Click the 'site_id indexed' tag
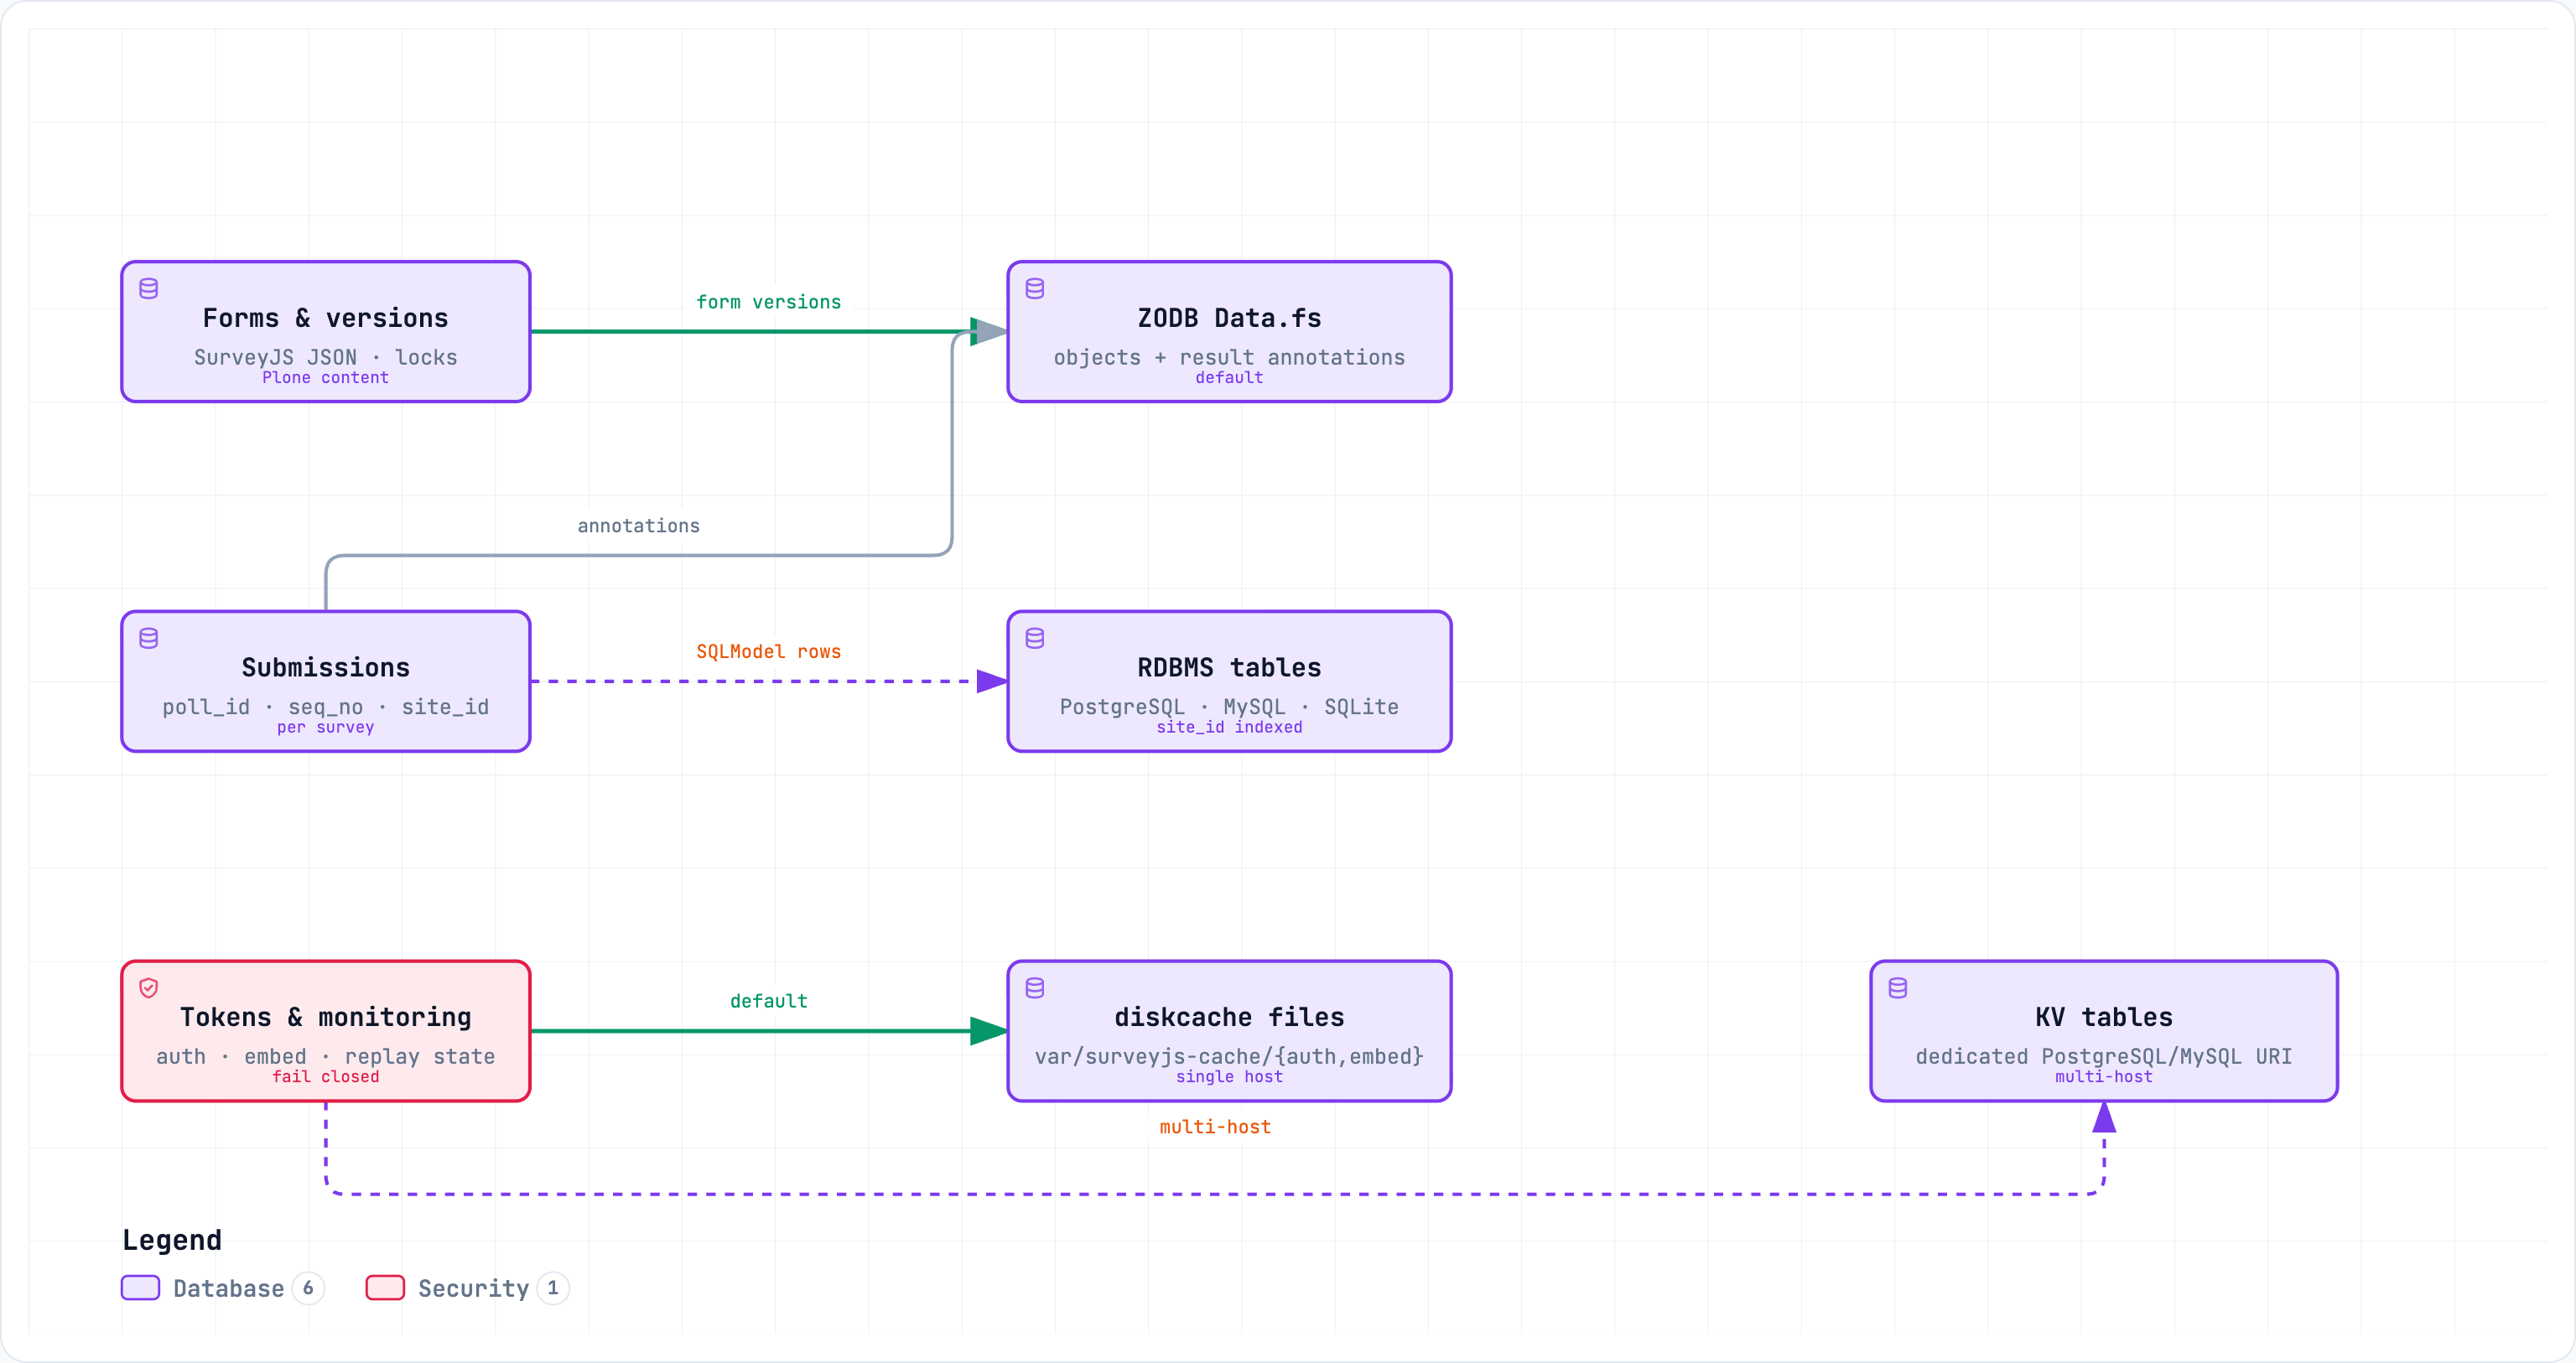The height and width of the screenshot is (1363, 2576). (x=1230, y=727)
